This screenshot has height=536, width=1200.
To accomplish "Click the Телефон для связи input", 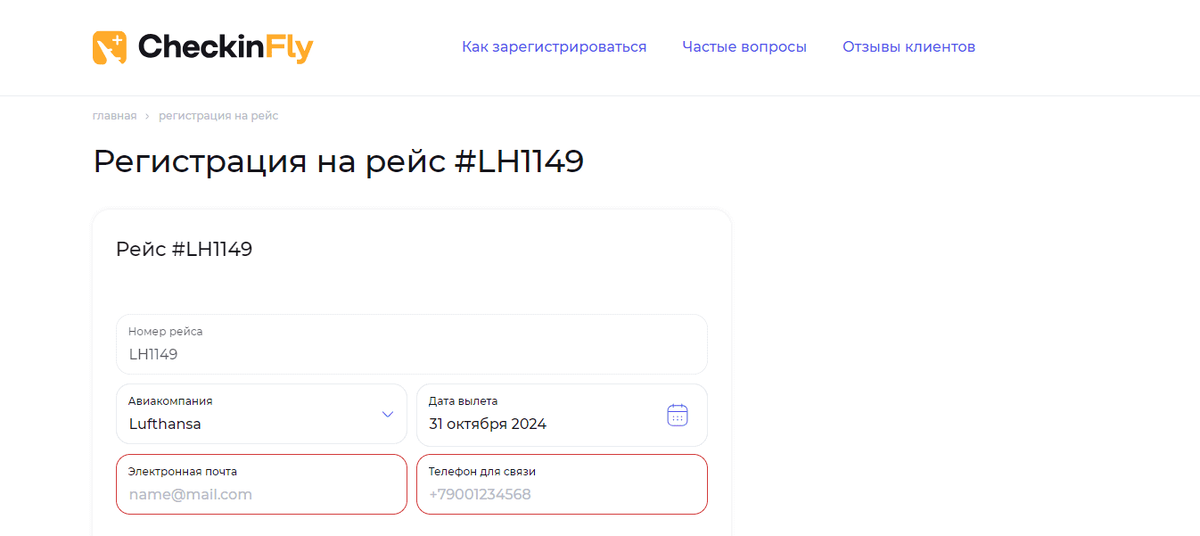I will point(562,484).
